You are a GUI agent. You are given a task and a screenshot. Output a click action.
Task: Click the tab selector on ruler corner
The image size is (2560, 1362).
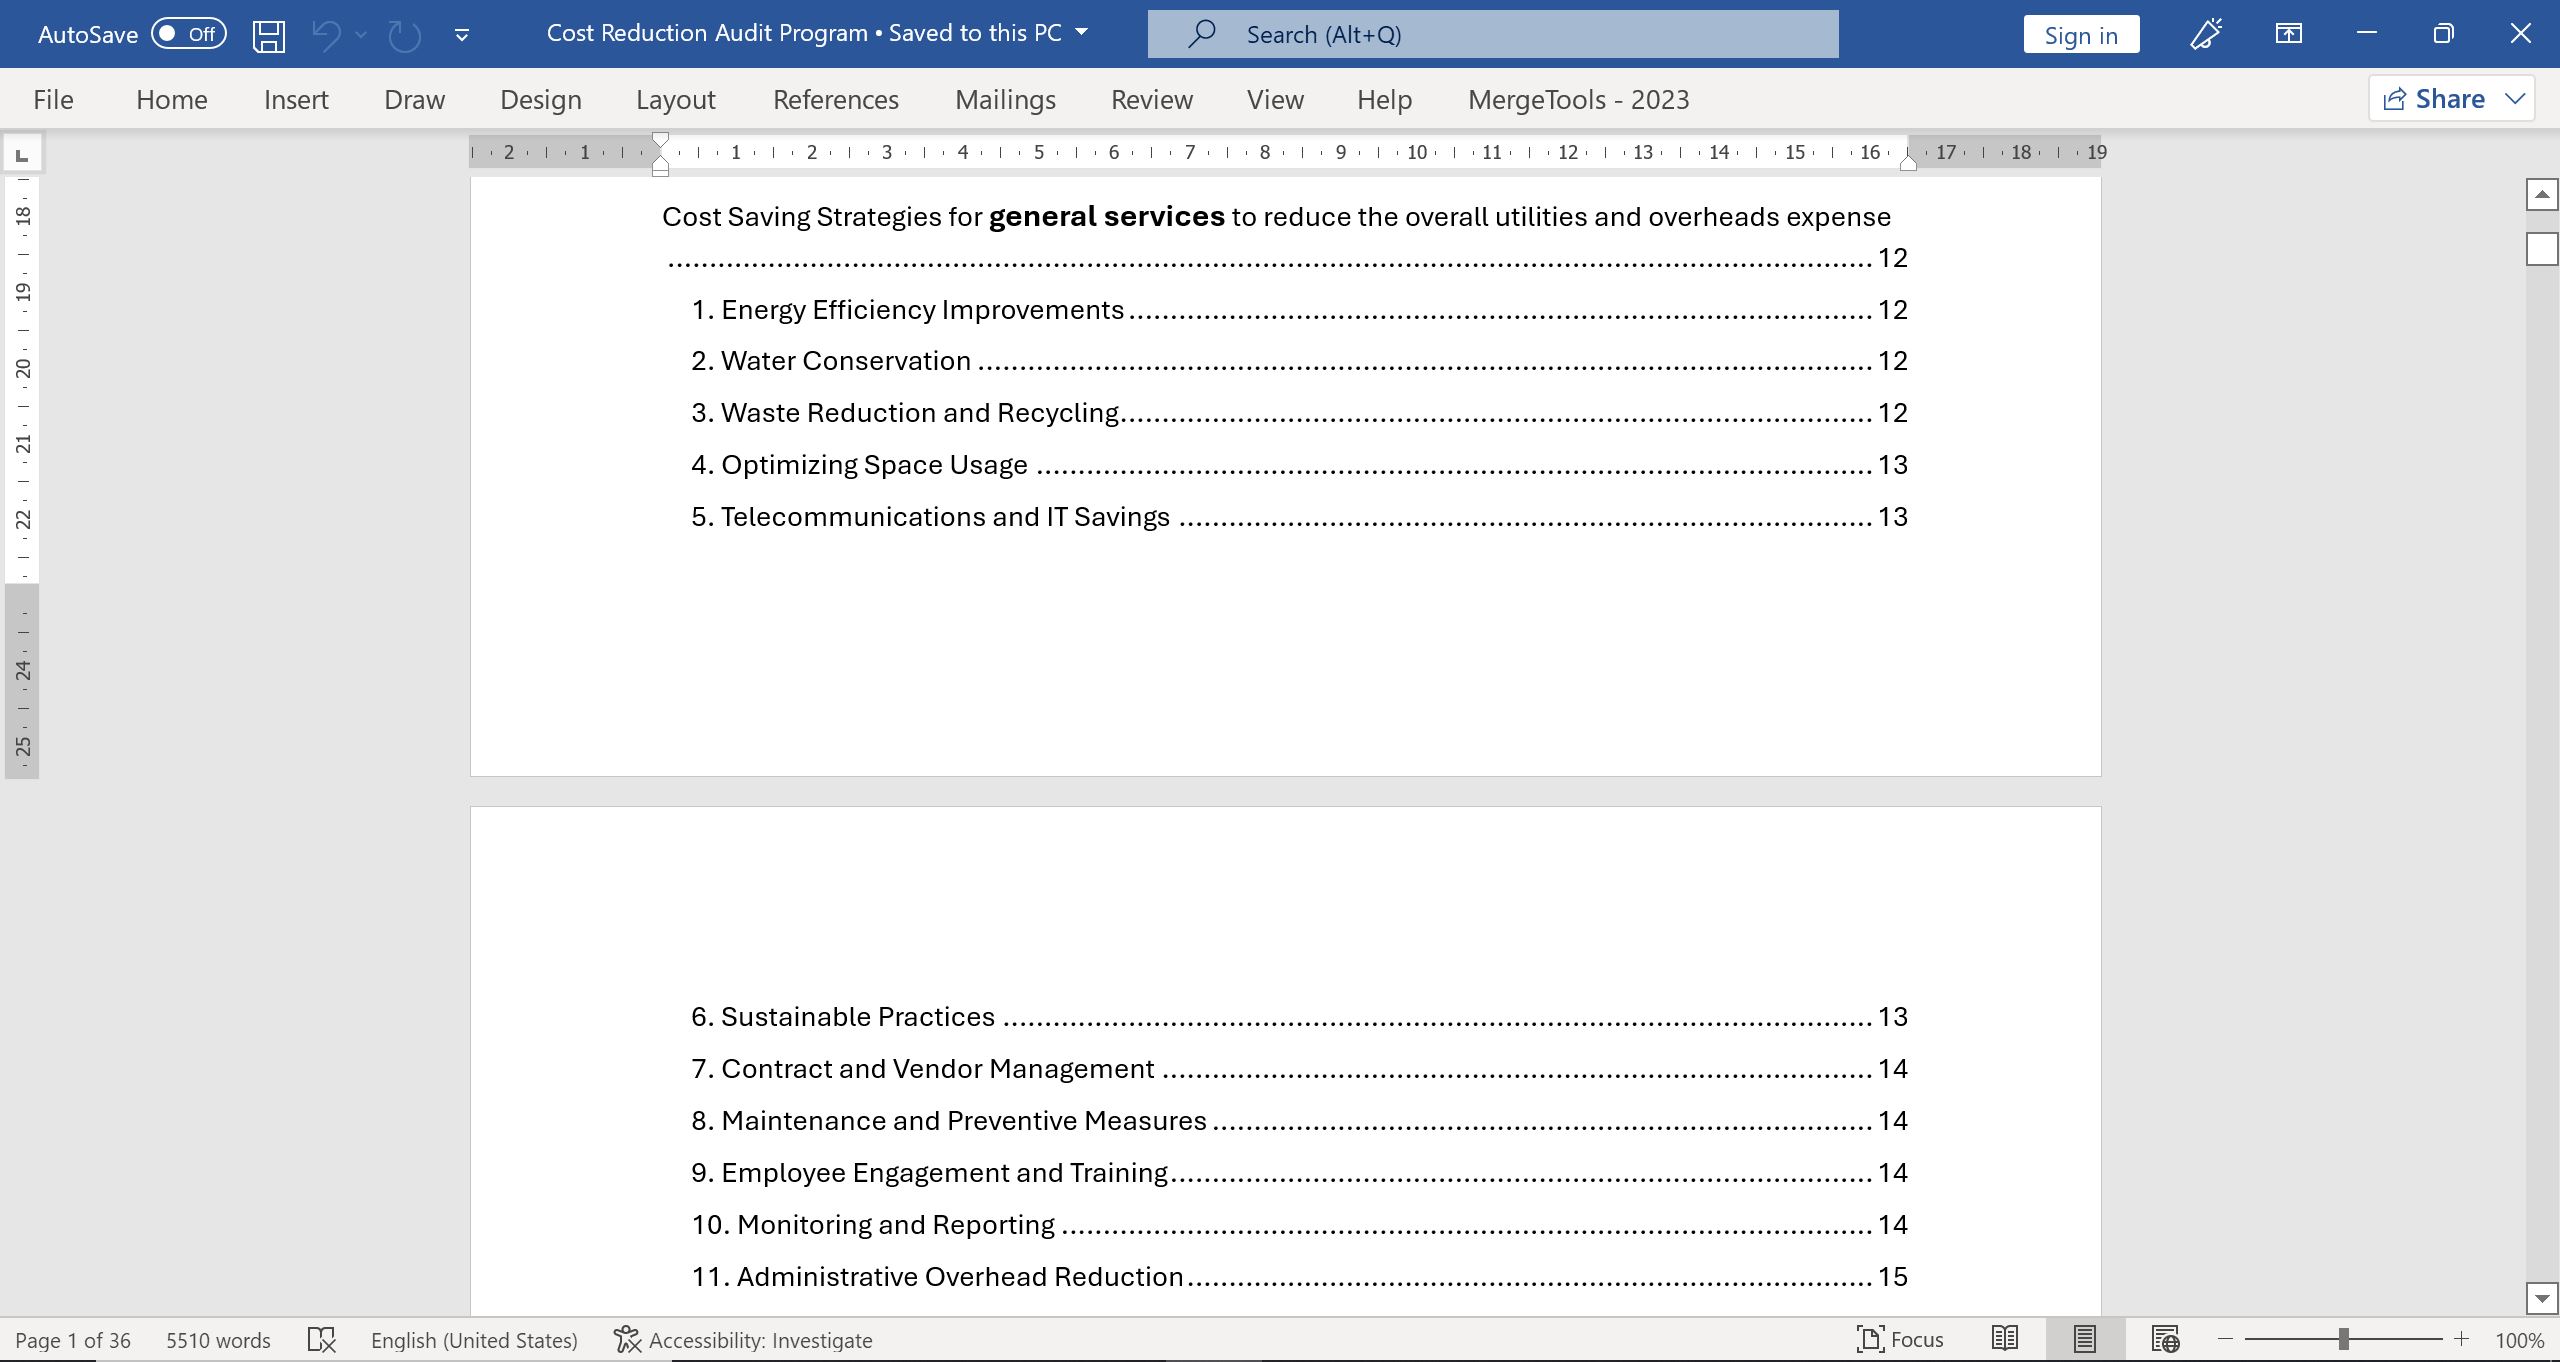pyautogui.click(x=22, y=155)
